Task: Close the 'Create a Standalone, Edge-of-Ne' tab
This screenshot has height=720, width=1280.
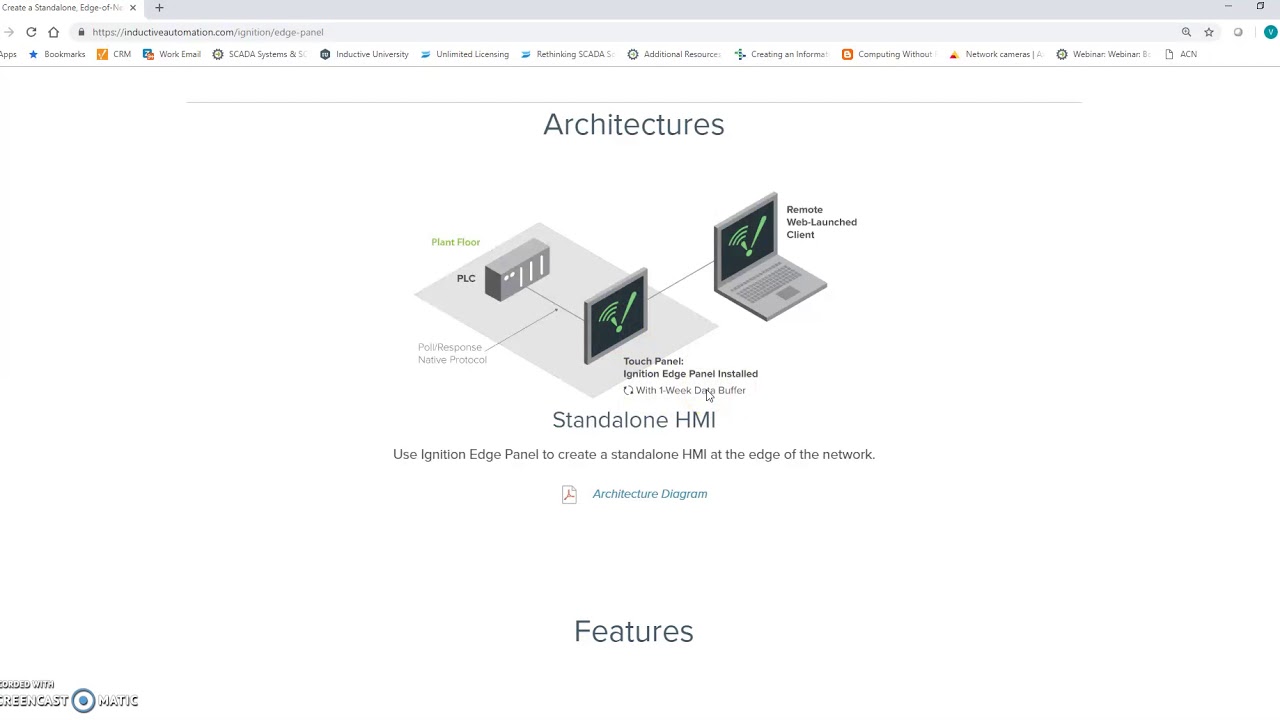Action: [132, 8]
